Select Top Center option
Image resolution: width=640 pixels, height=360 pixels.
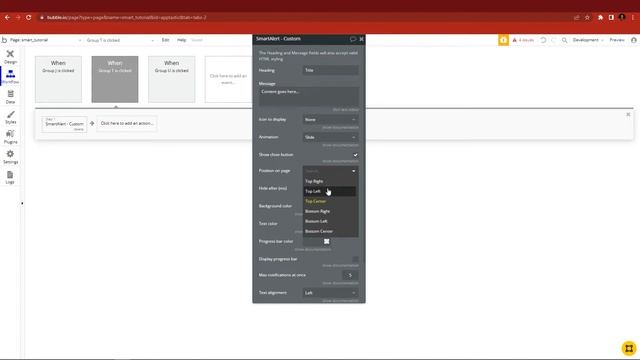330,201
